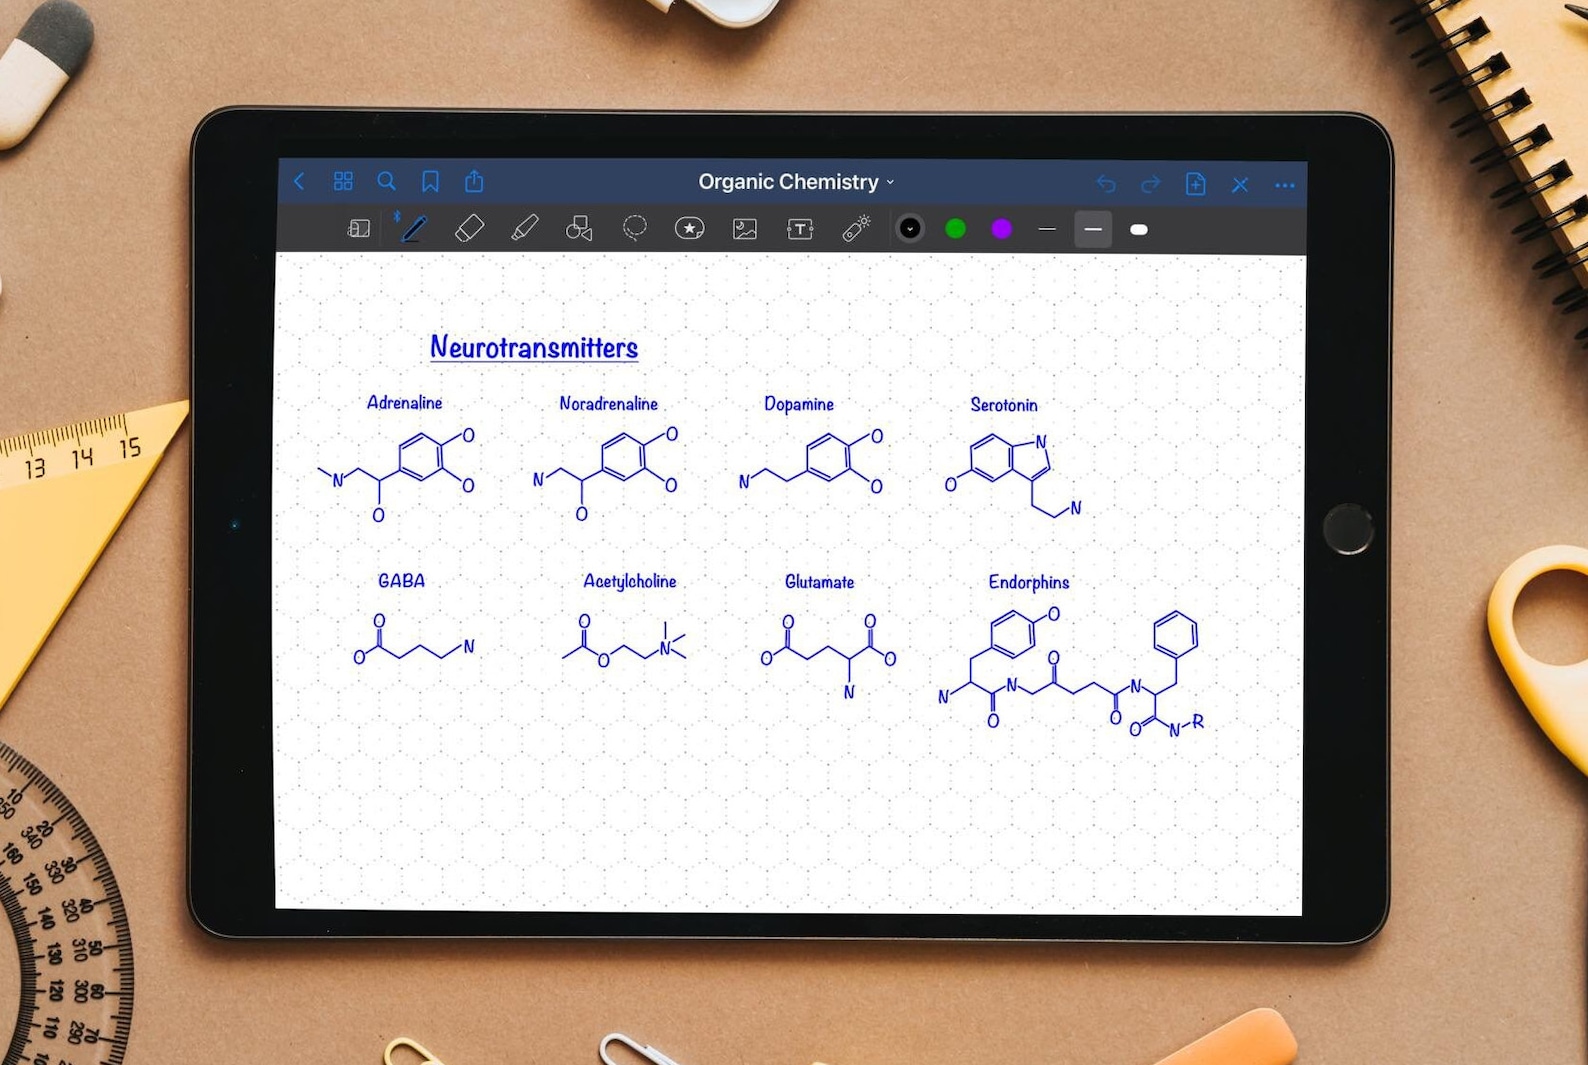
Task: Tap the Serotonin structure drawing
Action: click(x=1013, y=476)
